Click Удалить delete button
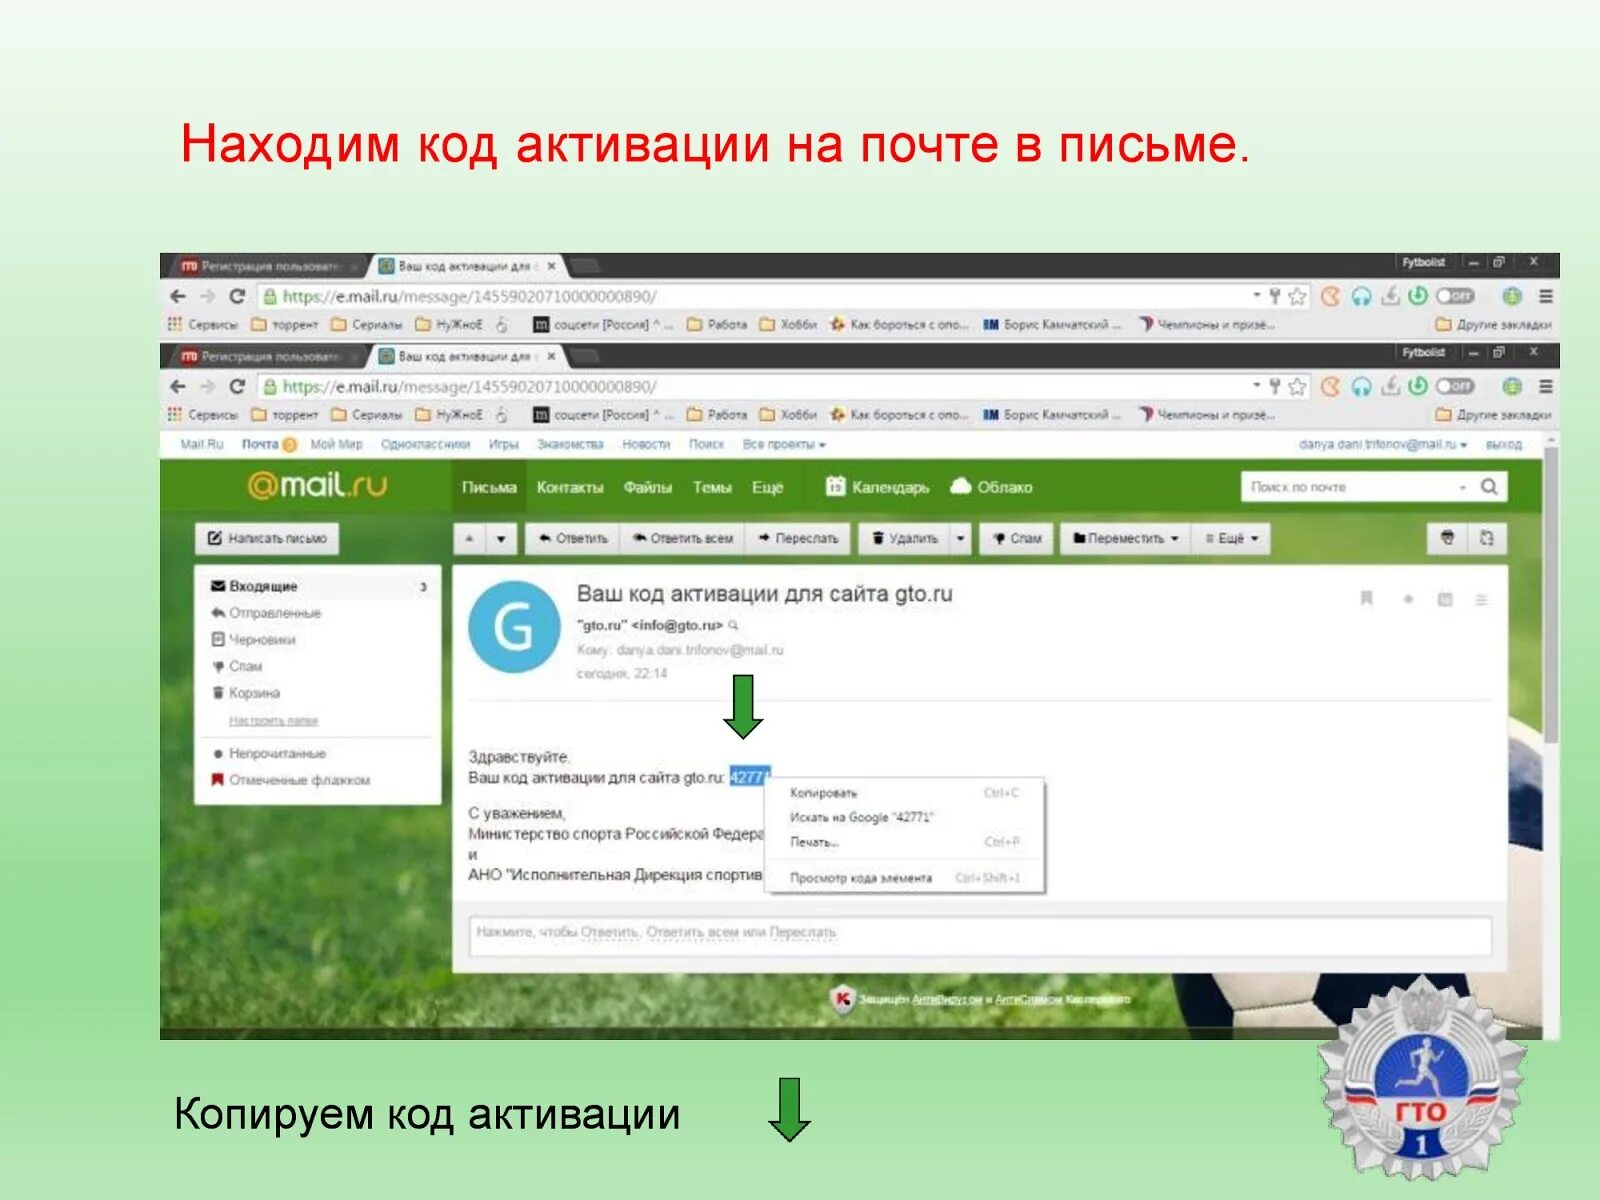The height and width of the screenshot is (1200, 1600). 905,539
